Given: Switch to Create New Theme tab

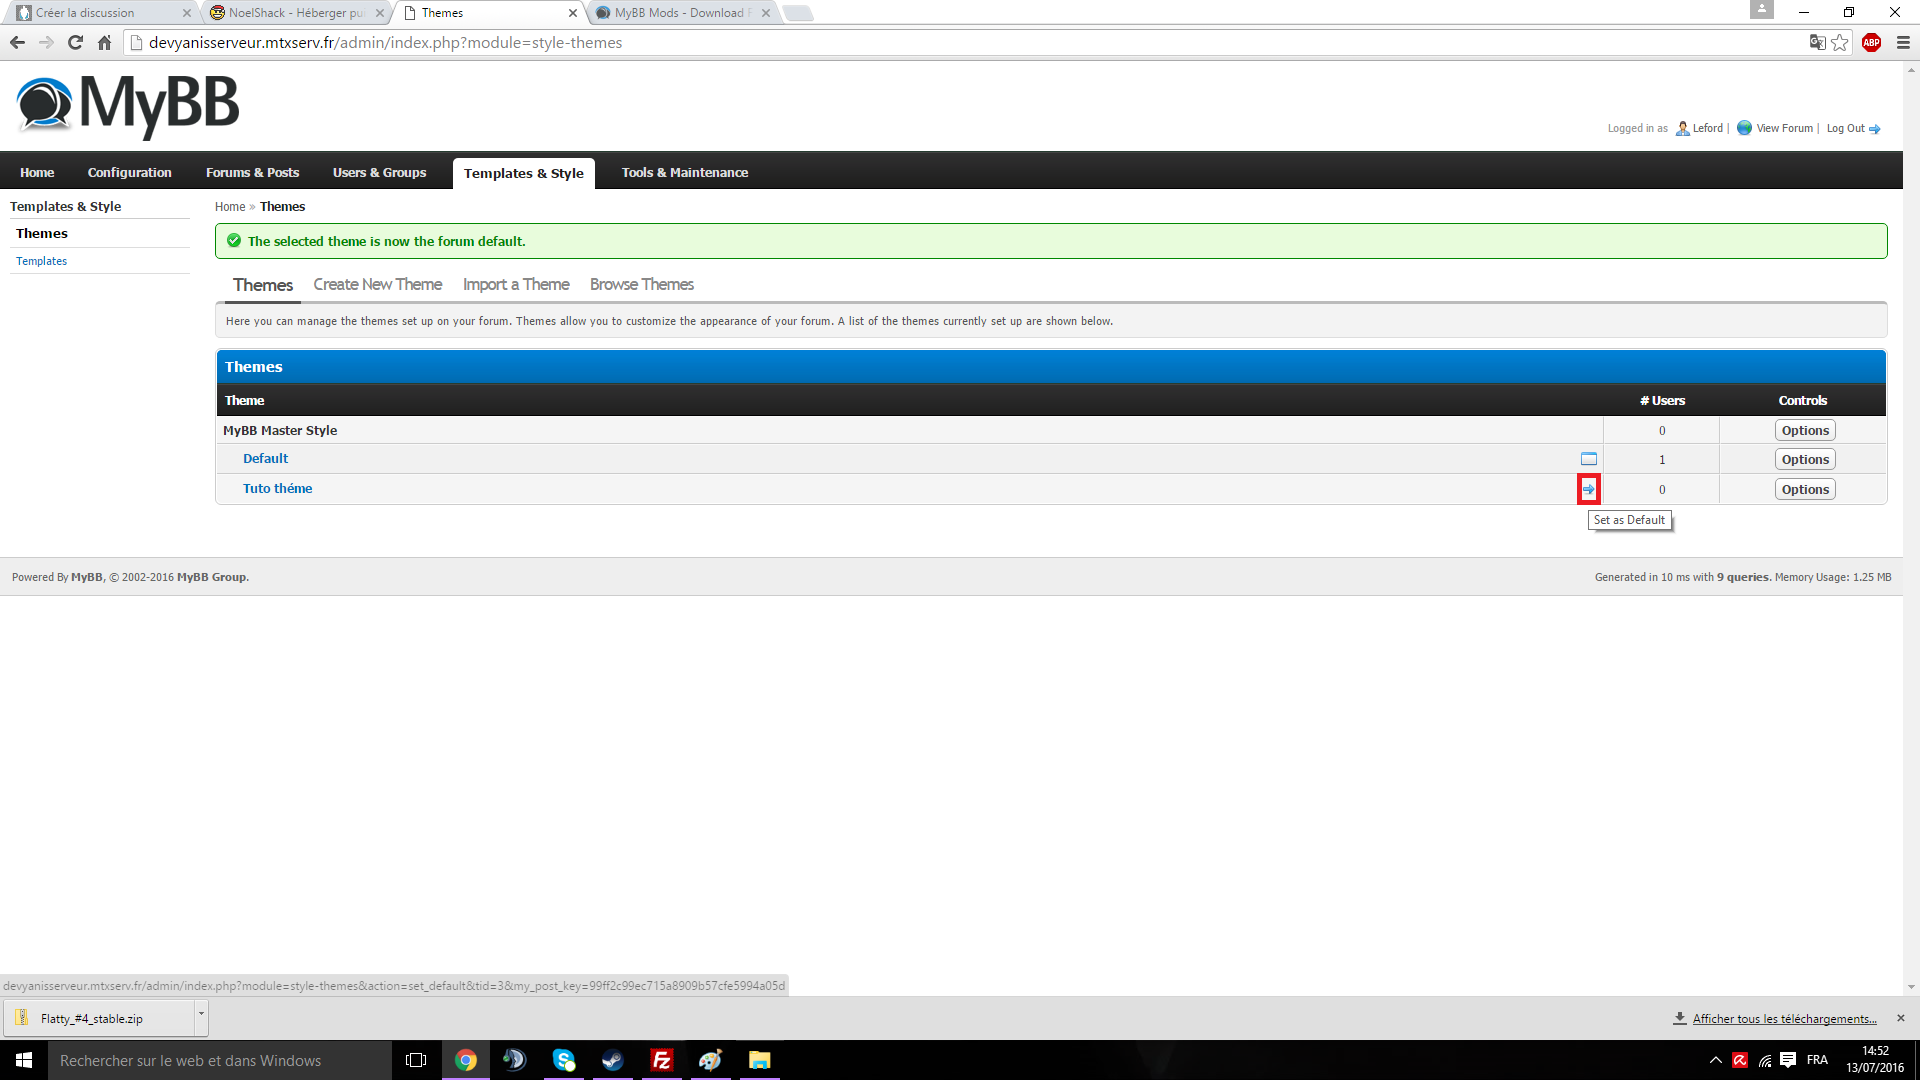Looking at the screenshot, I should pos(377,285).
